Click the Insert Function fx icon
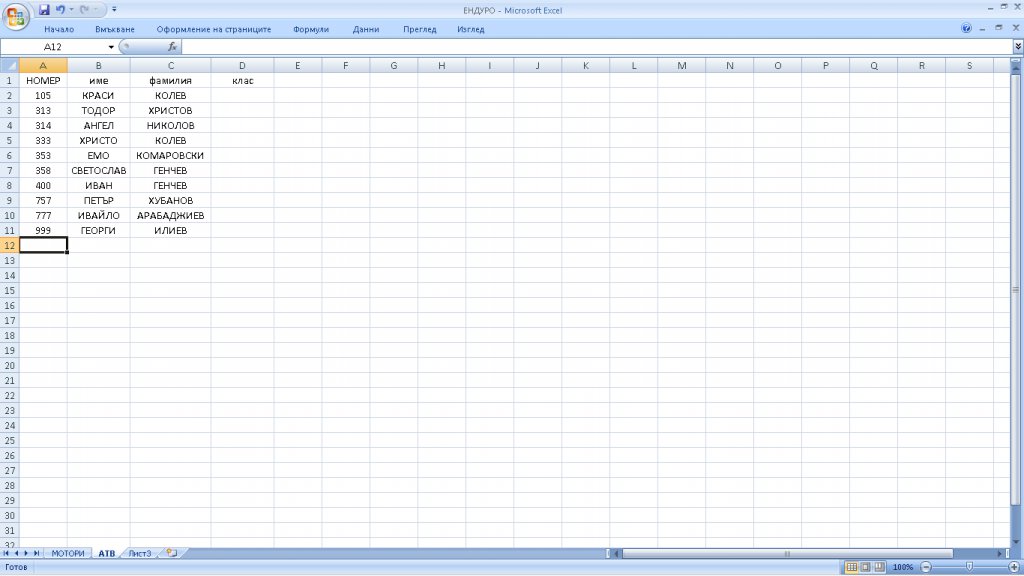Image resolution: width=1024 pixels, height=576 pixels. point(172,47)
